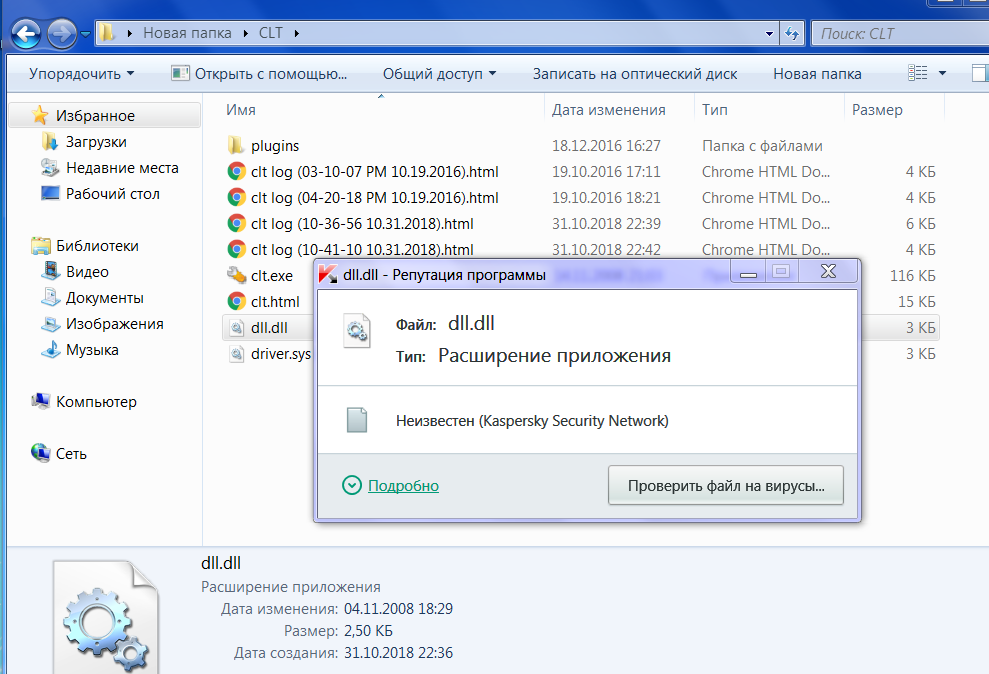
Task: Create folder via 'Новая папка' toolbar button
Action: (817, 74)
